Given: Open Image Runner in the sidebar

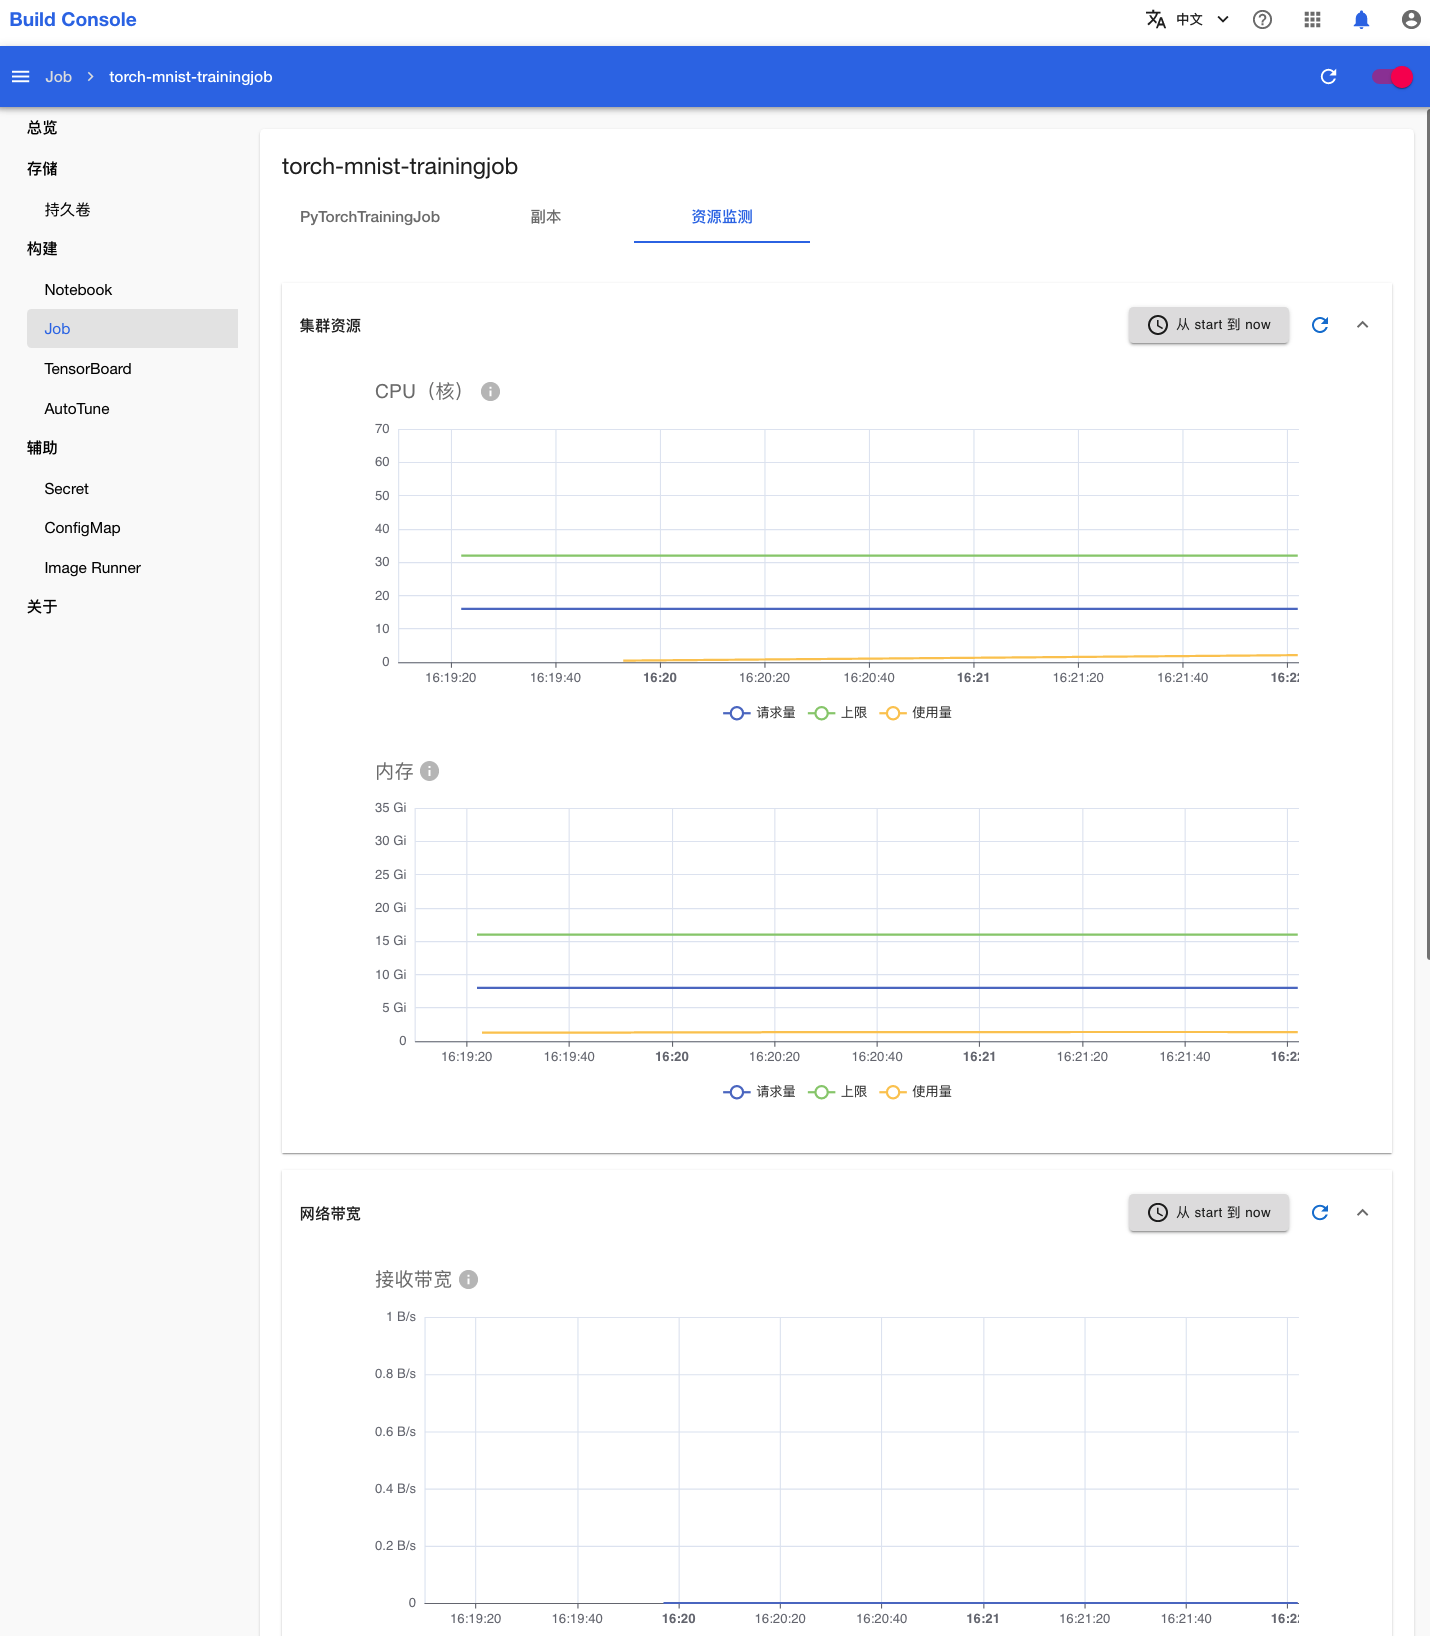Looking at the screenshot, I should point(93,568).
